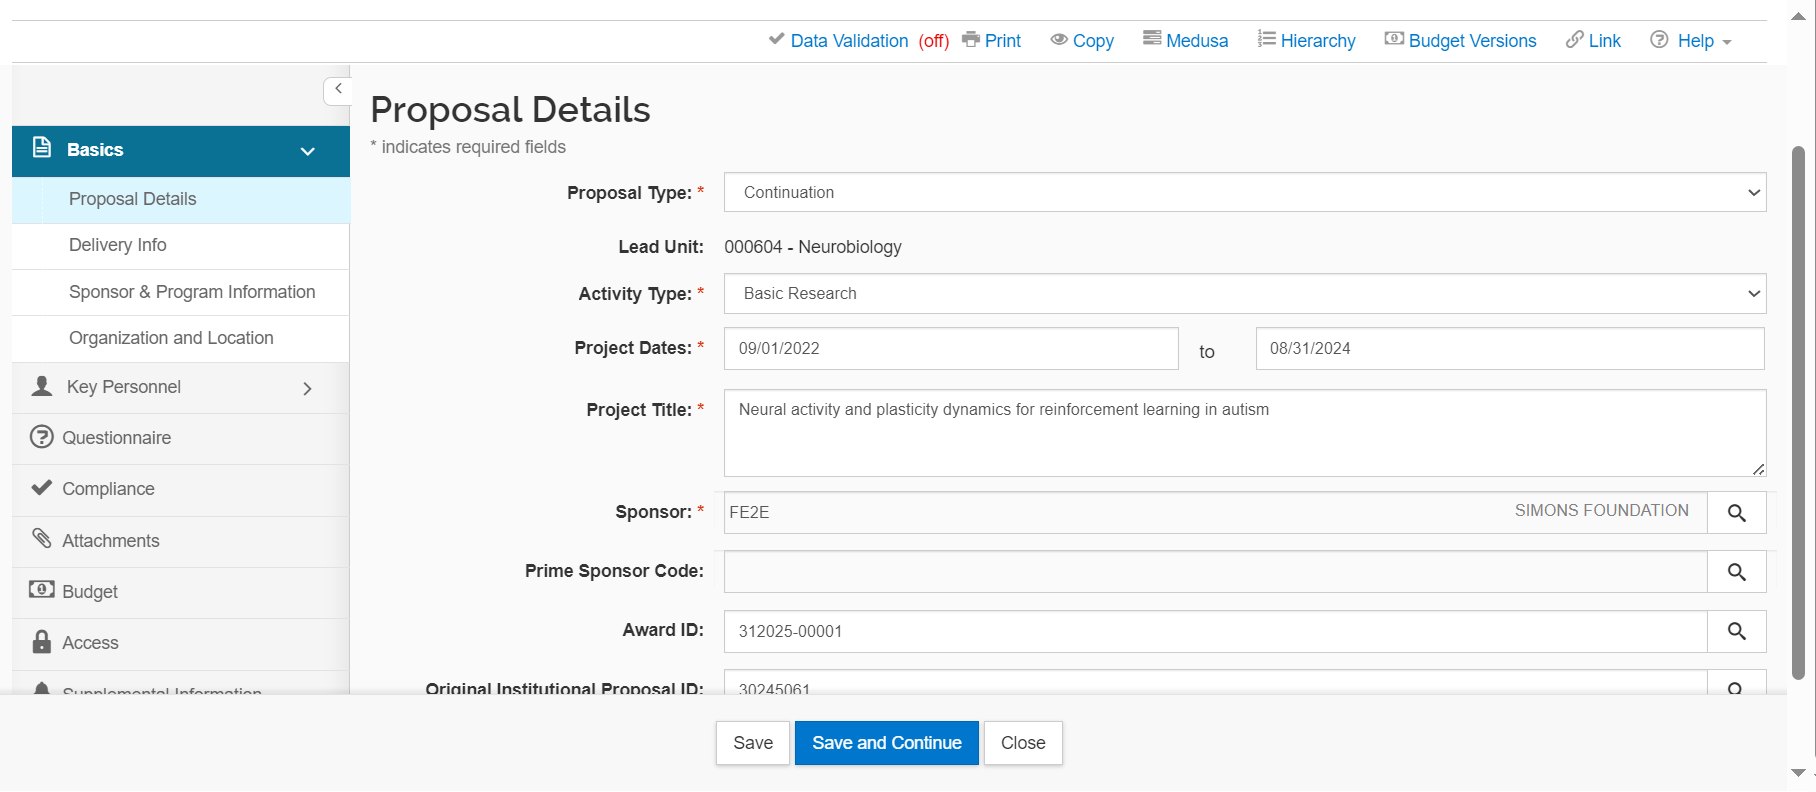Collapse the sidebar with the arrow button
Screen dimensions: 1816x792
[337, 90]
